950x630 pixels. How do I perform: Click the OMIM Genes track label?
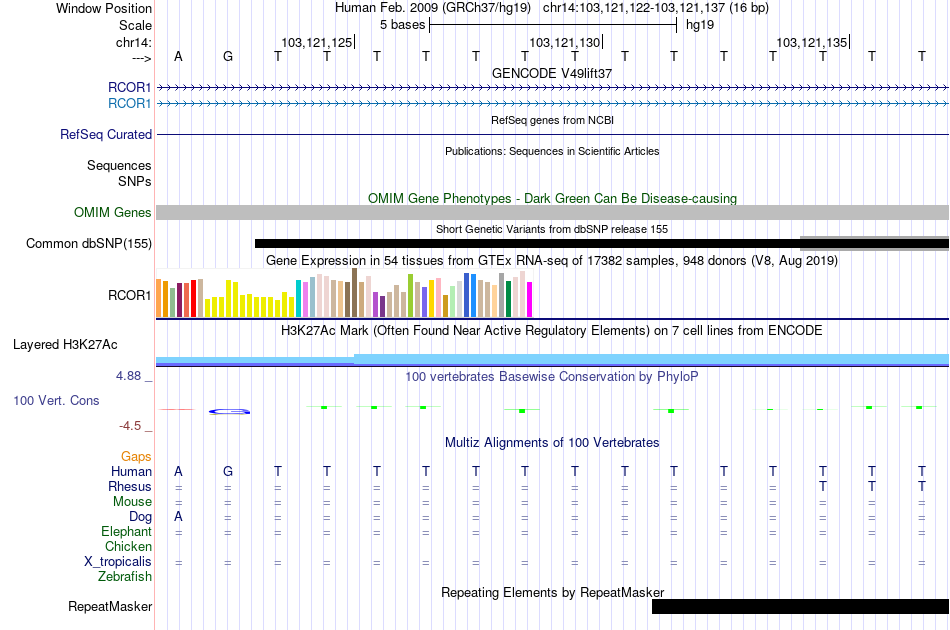pos(112,213)
